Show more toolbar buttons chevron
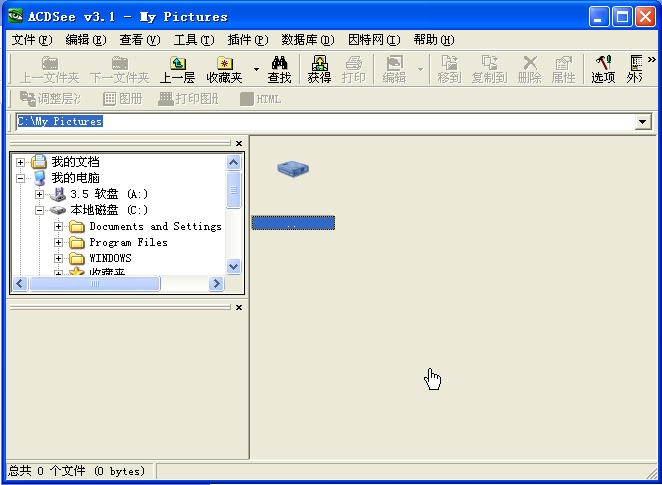 [652, 60]
